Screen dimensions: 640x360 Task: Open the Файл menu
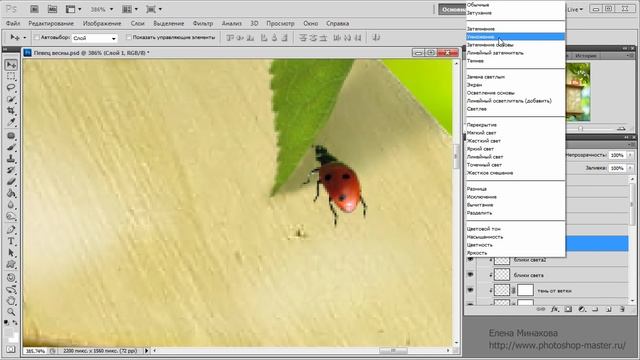[x=13, y=23]
